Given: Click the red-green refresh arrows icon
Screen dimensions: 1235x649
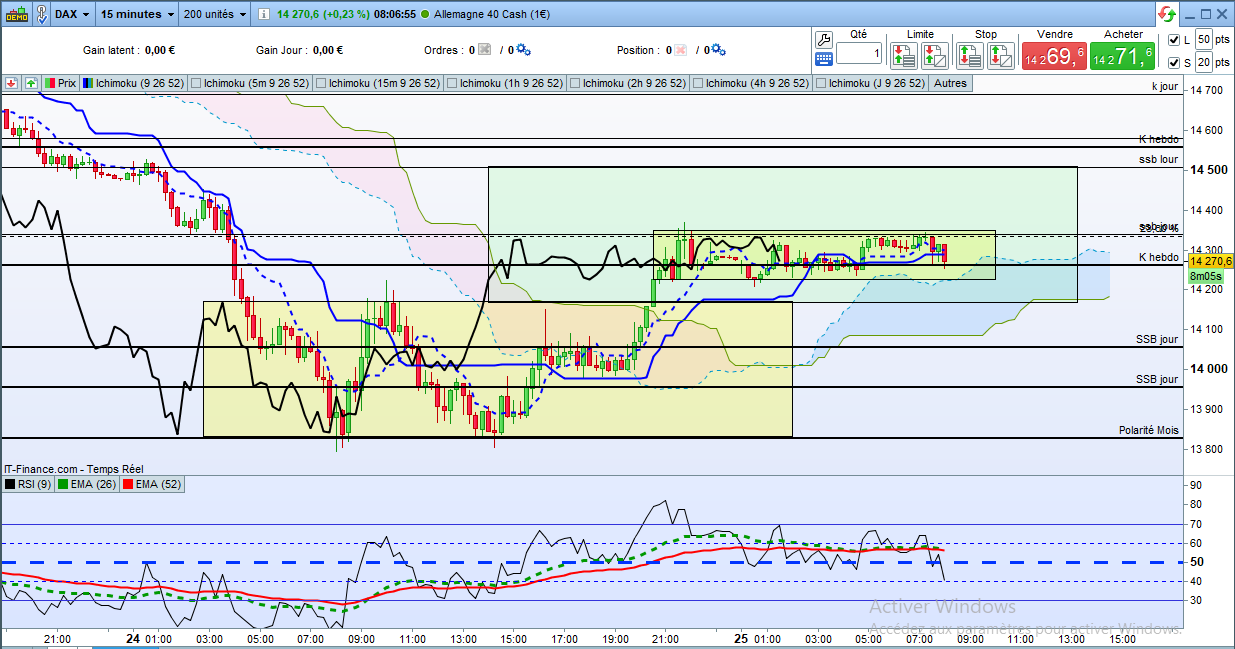Looking at the screenshot, I should (1167, 14).
